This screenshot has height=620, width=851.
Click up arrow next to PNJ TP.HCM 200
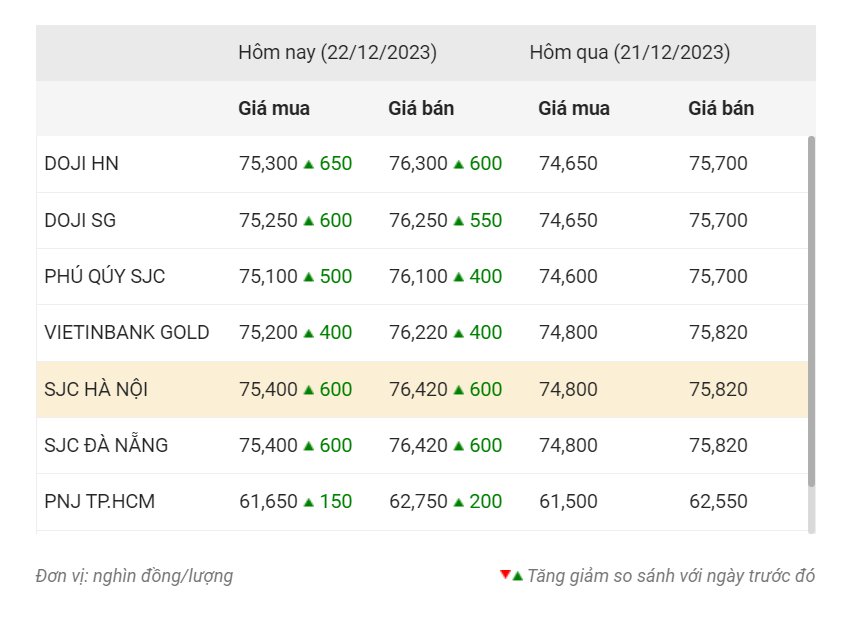click(459, 502)
